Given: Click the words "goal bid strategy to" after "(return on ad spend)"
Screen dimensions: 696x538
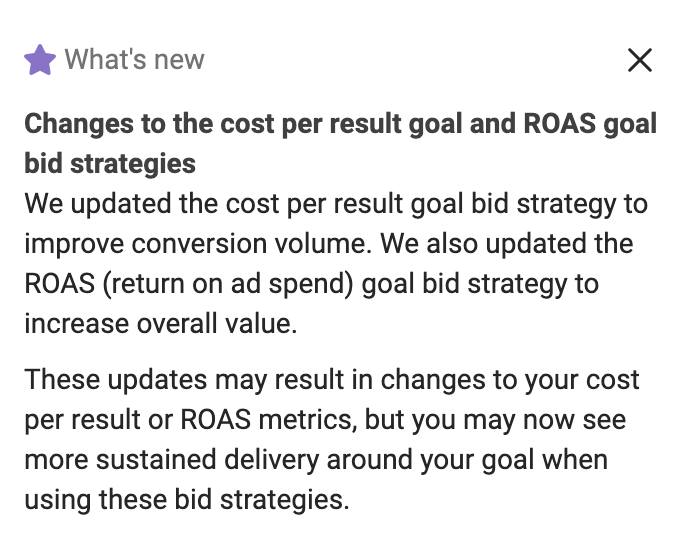Looking at the screenshot, I should [480, 284].
